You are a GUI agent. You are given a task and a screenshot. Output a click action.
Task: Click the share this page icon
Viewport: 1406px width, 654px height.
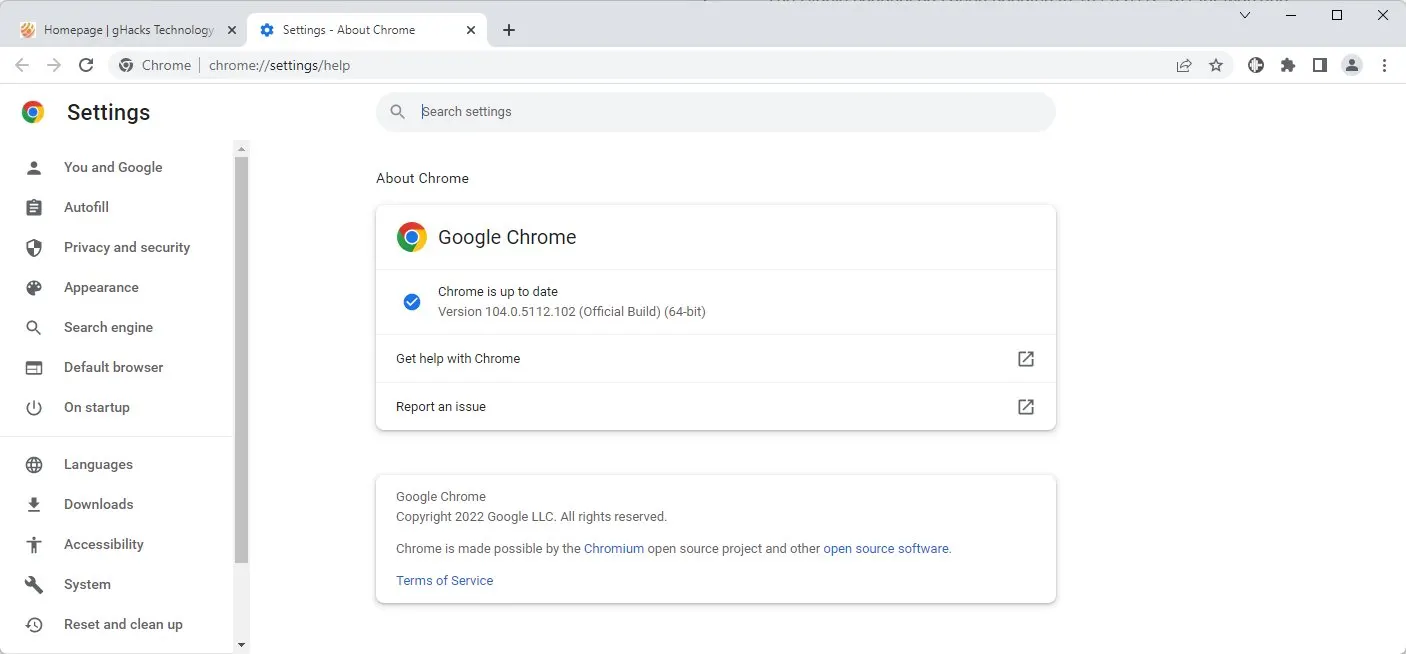1184,65
